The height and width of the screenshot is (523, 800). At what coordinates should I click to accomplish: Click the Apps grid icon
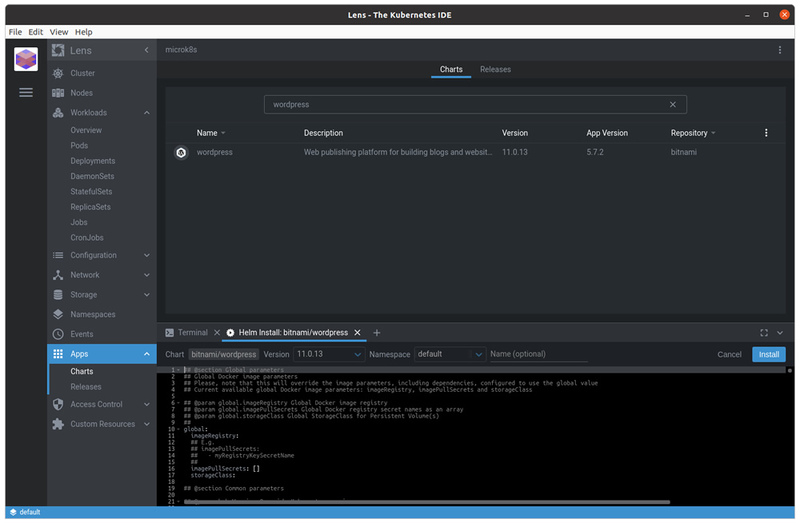tap(58, 354)
